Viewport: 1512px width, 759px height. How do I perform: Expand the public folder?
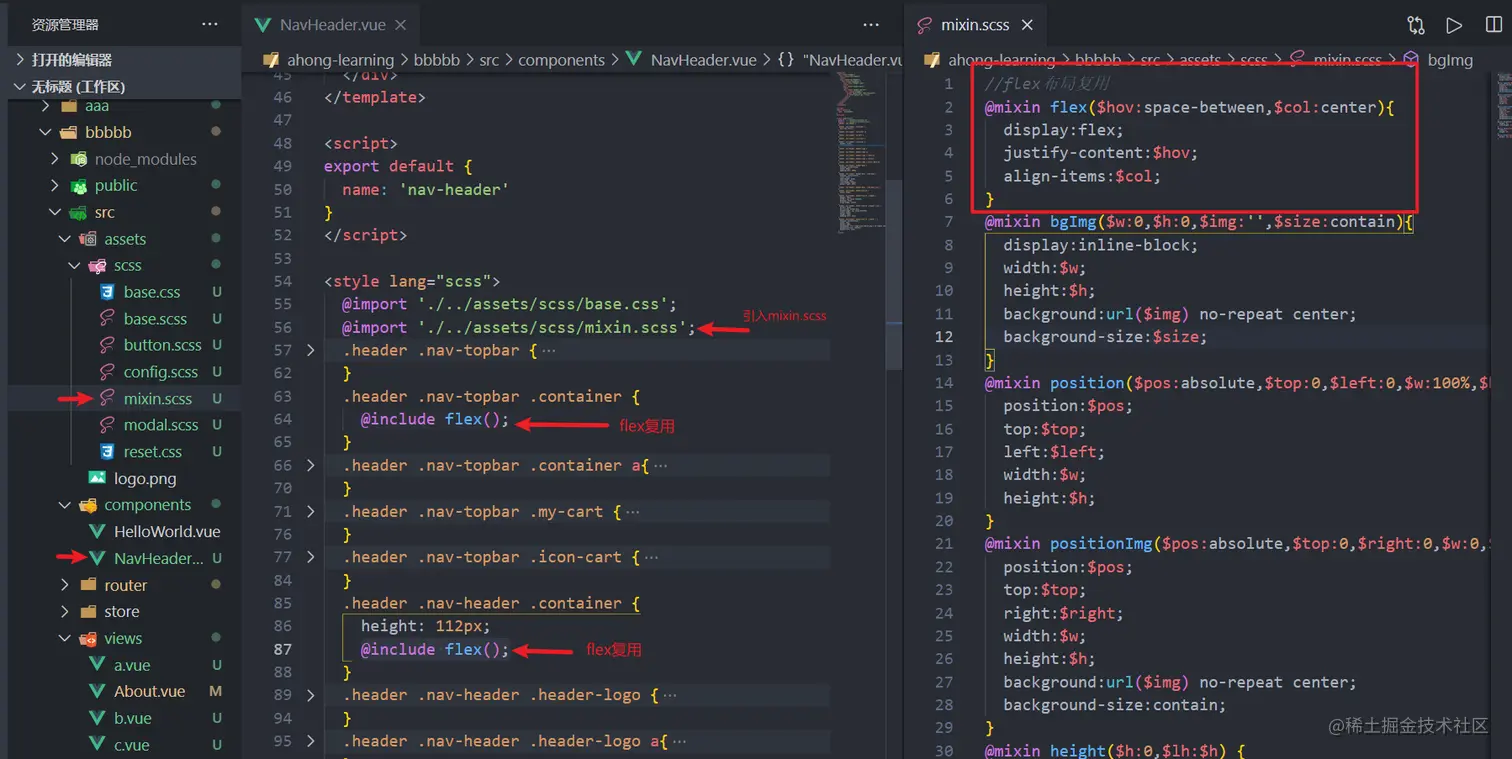56,186
